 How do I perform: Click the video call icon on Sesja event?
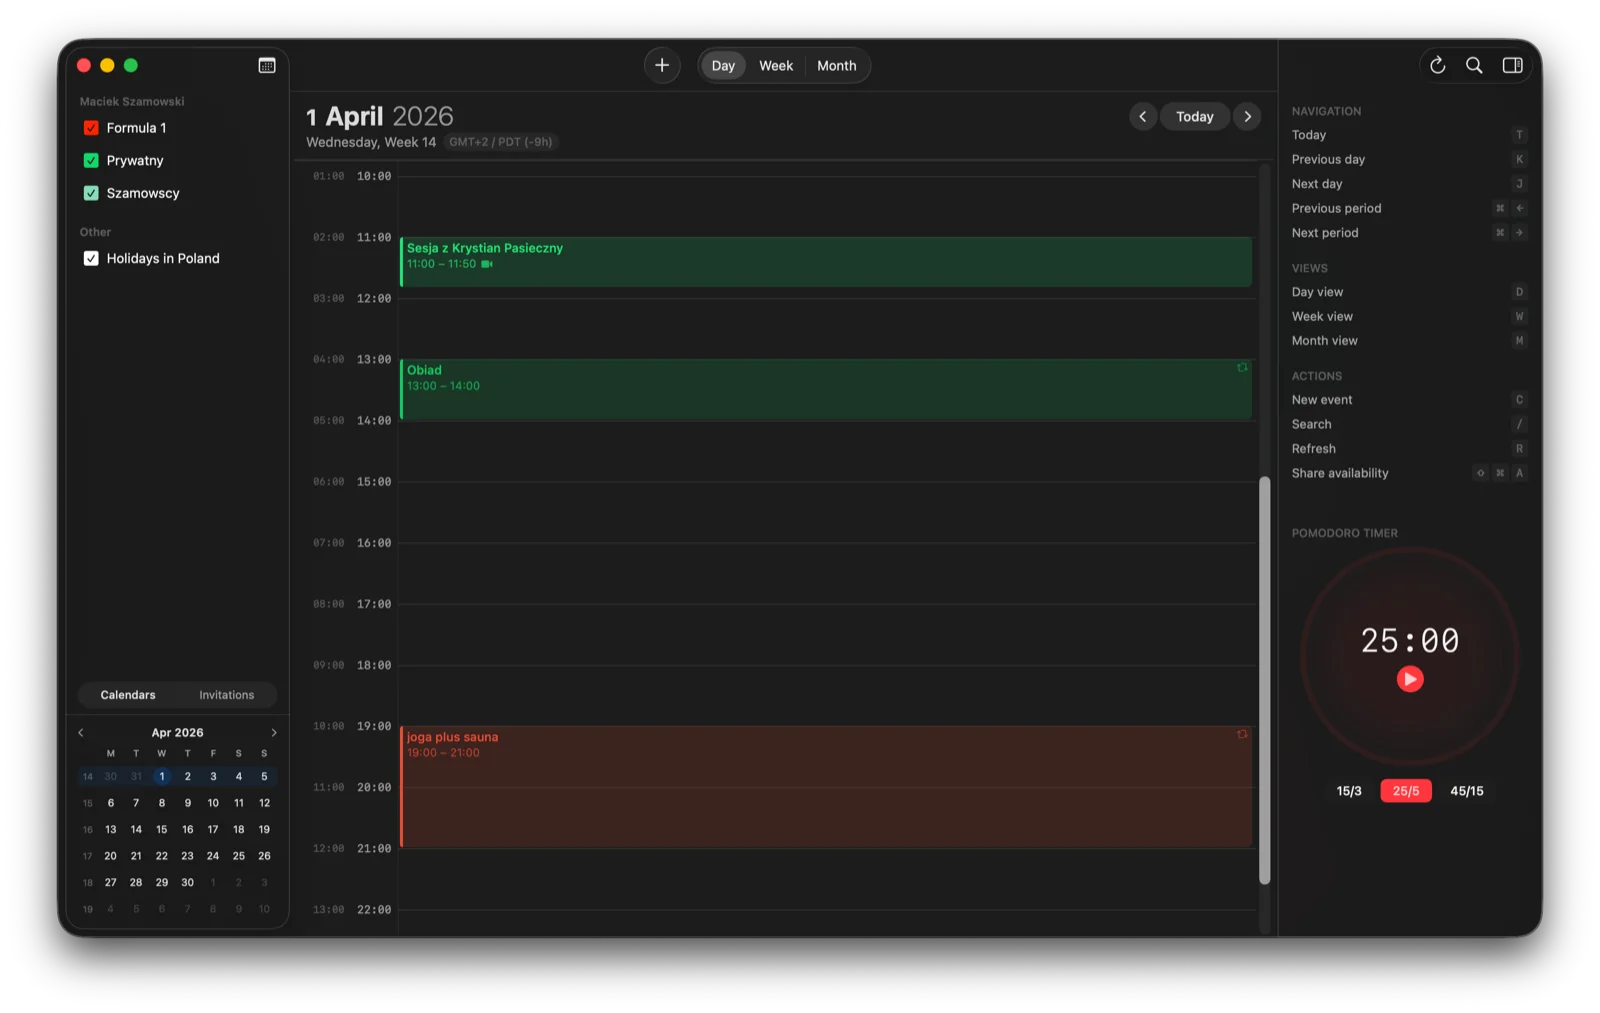[x=487, y=264]
